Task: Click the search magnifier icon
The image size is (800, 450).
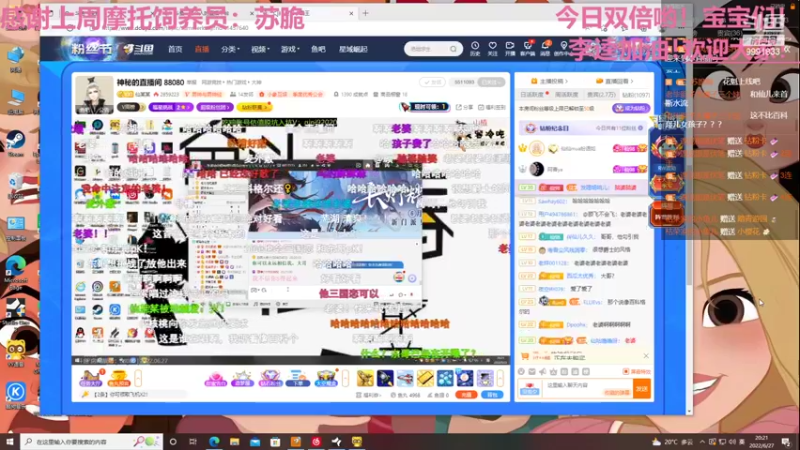Action: 453,49
